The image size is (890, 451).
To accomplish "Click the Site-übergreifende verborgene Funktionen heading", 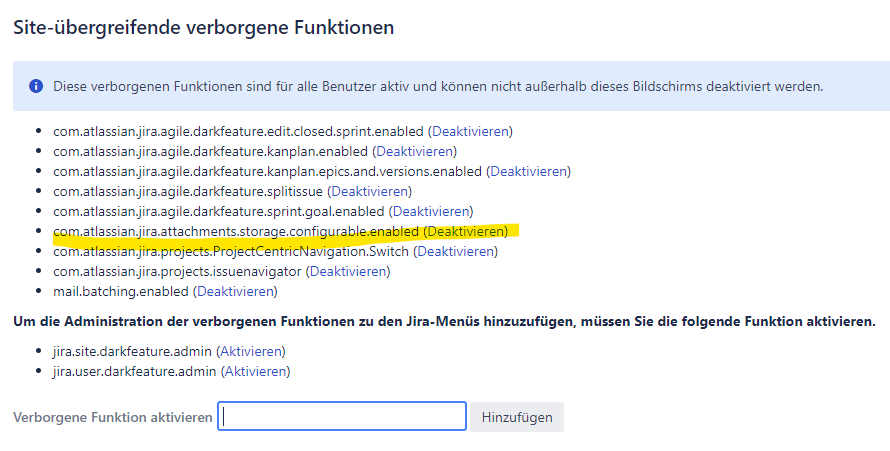I will click(x=204, y=27).
